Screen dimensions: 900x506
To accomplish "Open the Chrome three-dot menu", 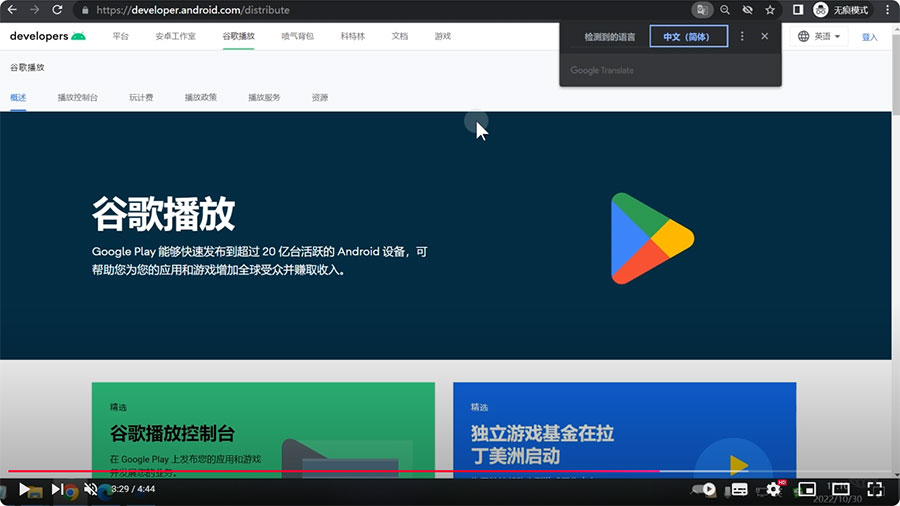I will [887, 10].
